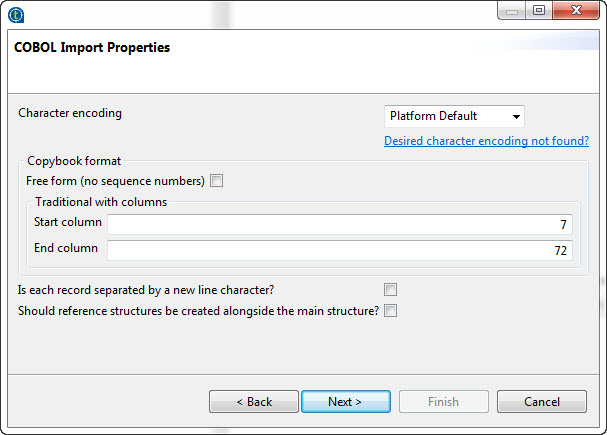Click the application icon in the title bar
607x435 pixels.
point(16,14)
